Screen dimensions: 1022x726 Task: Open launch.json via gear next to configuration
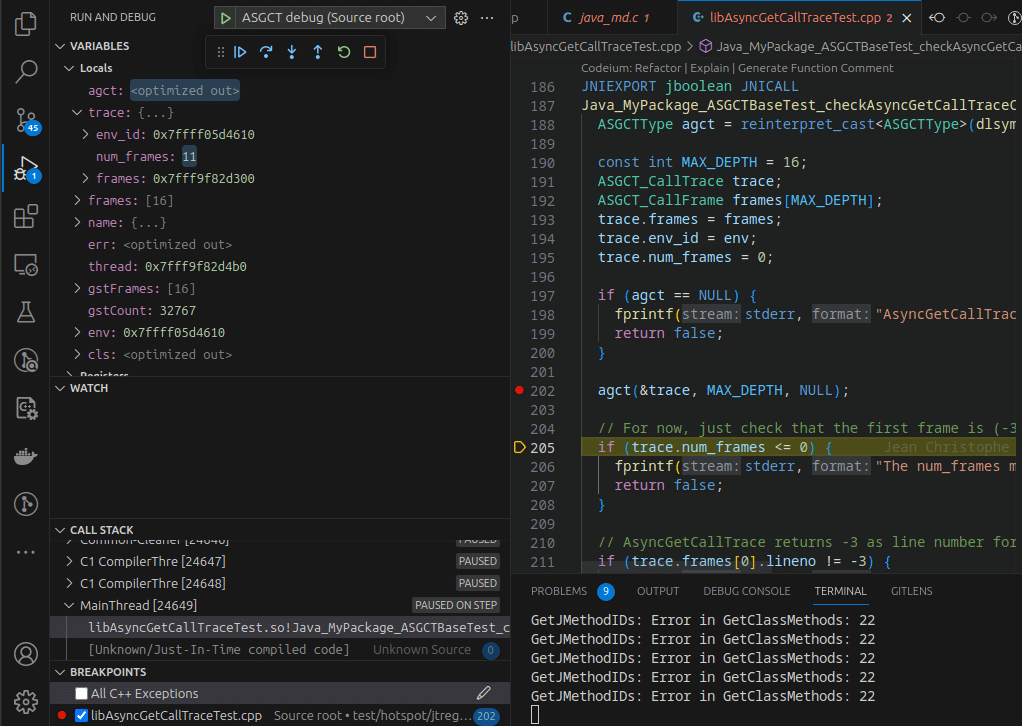coord(461,18)
